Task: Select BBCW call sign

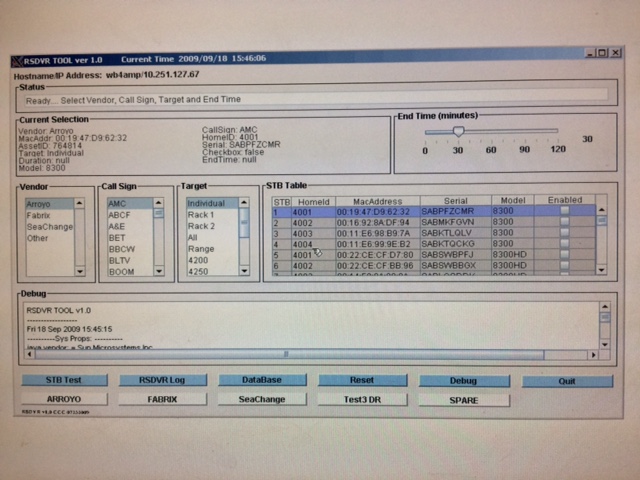Action: [x=130, y=249]
